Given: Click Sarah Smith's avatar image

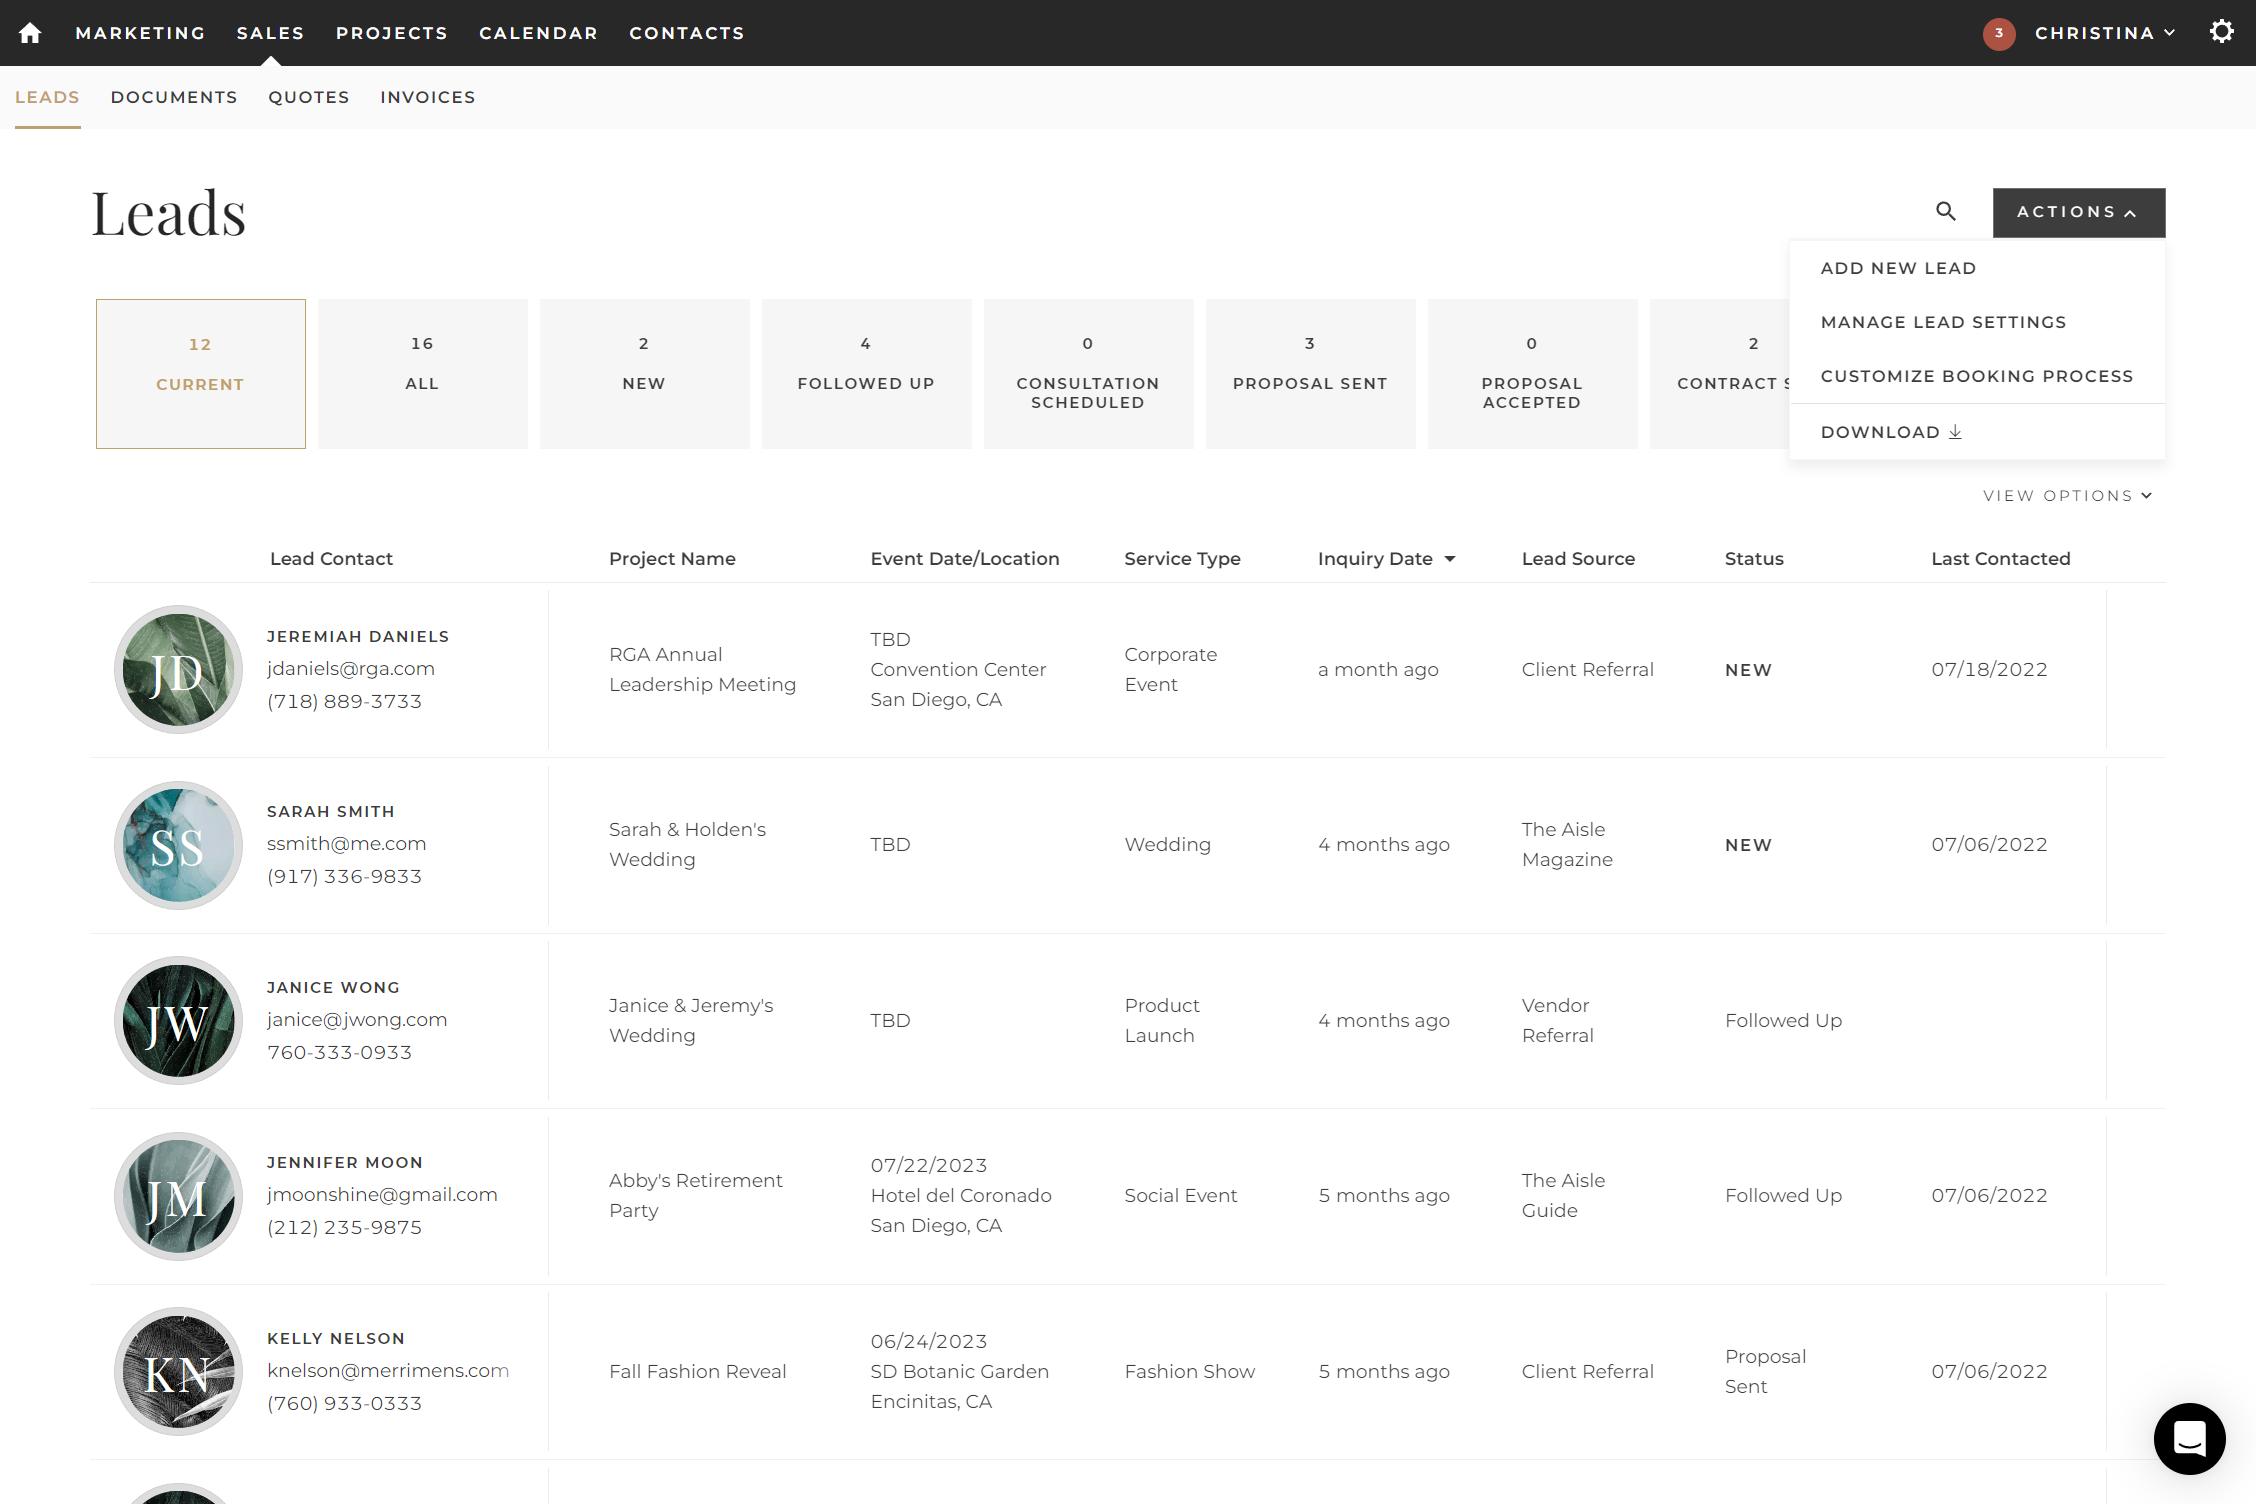Looking at the screenshot, I should tap(178, 845).
